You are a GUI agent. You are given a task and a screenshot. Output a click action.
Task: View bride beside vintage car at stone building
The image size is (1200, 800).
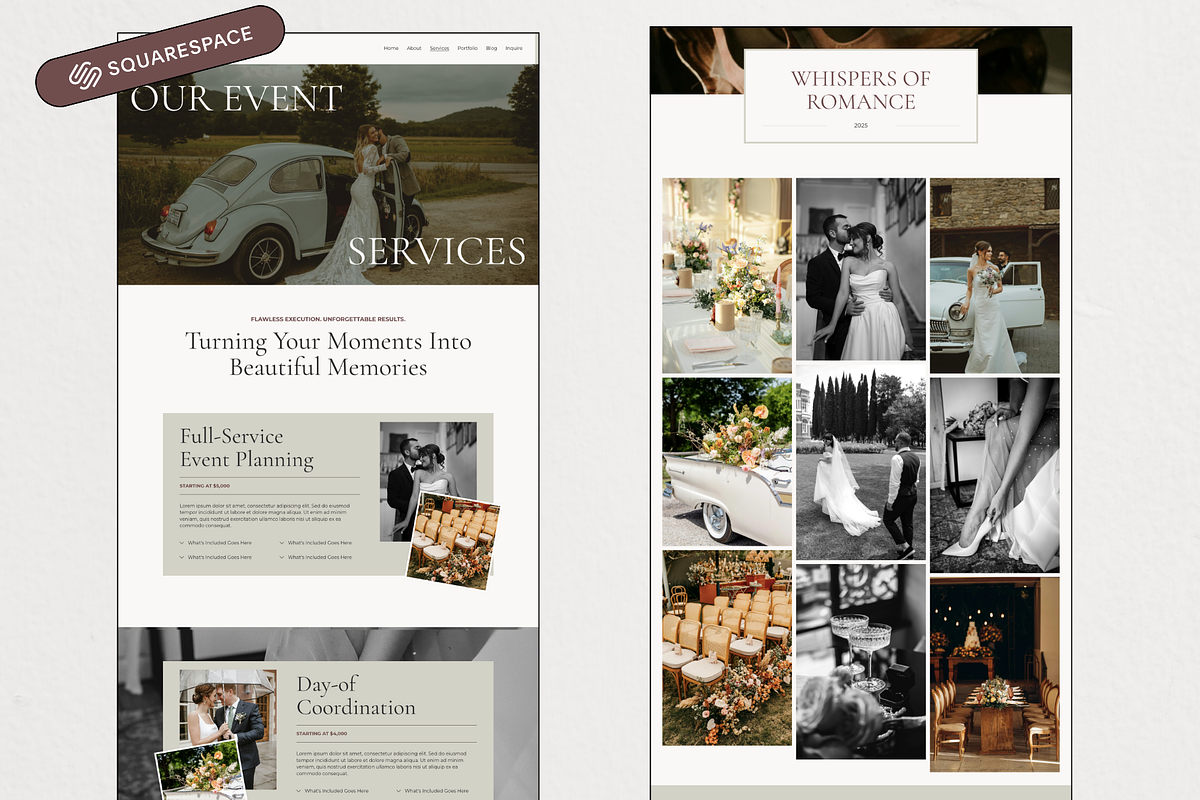(995, 276)
